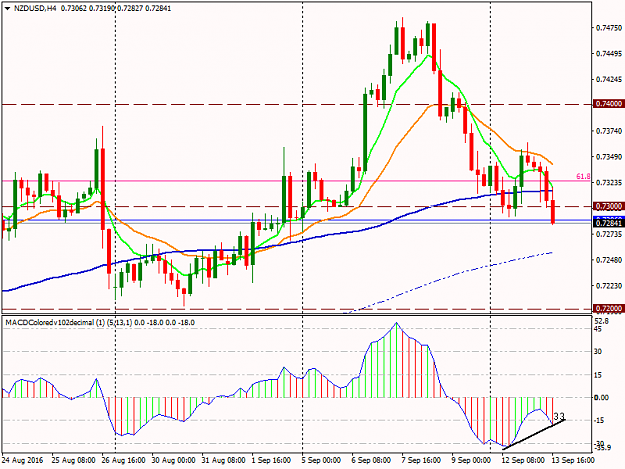This screenshot has height=469, width=625.
Task: Click the MACDColoredv102decimal indicator label
Action: click(100, 322)
